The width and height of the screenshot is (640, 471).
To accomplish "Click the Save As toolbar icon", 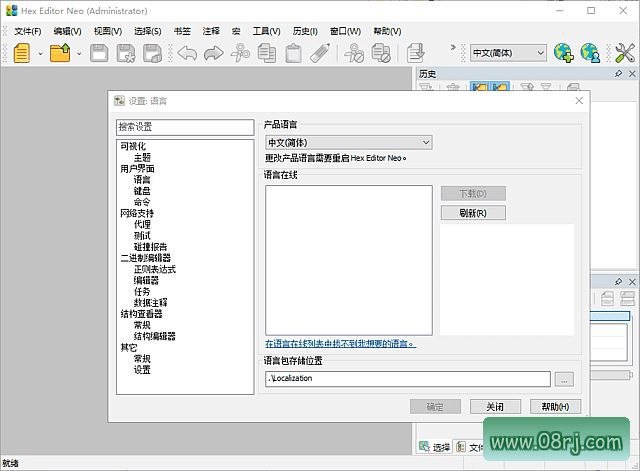I will point(126,53).
